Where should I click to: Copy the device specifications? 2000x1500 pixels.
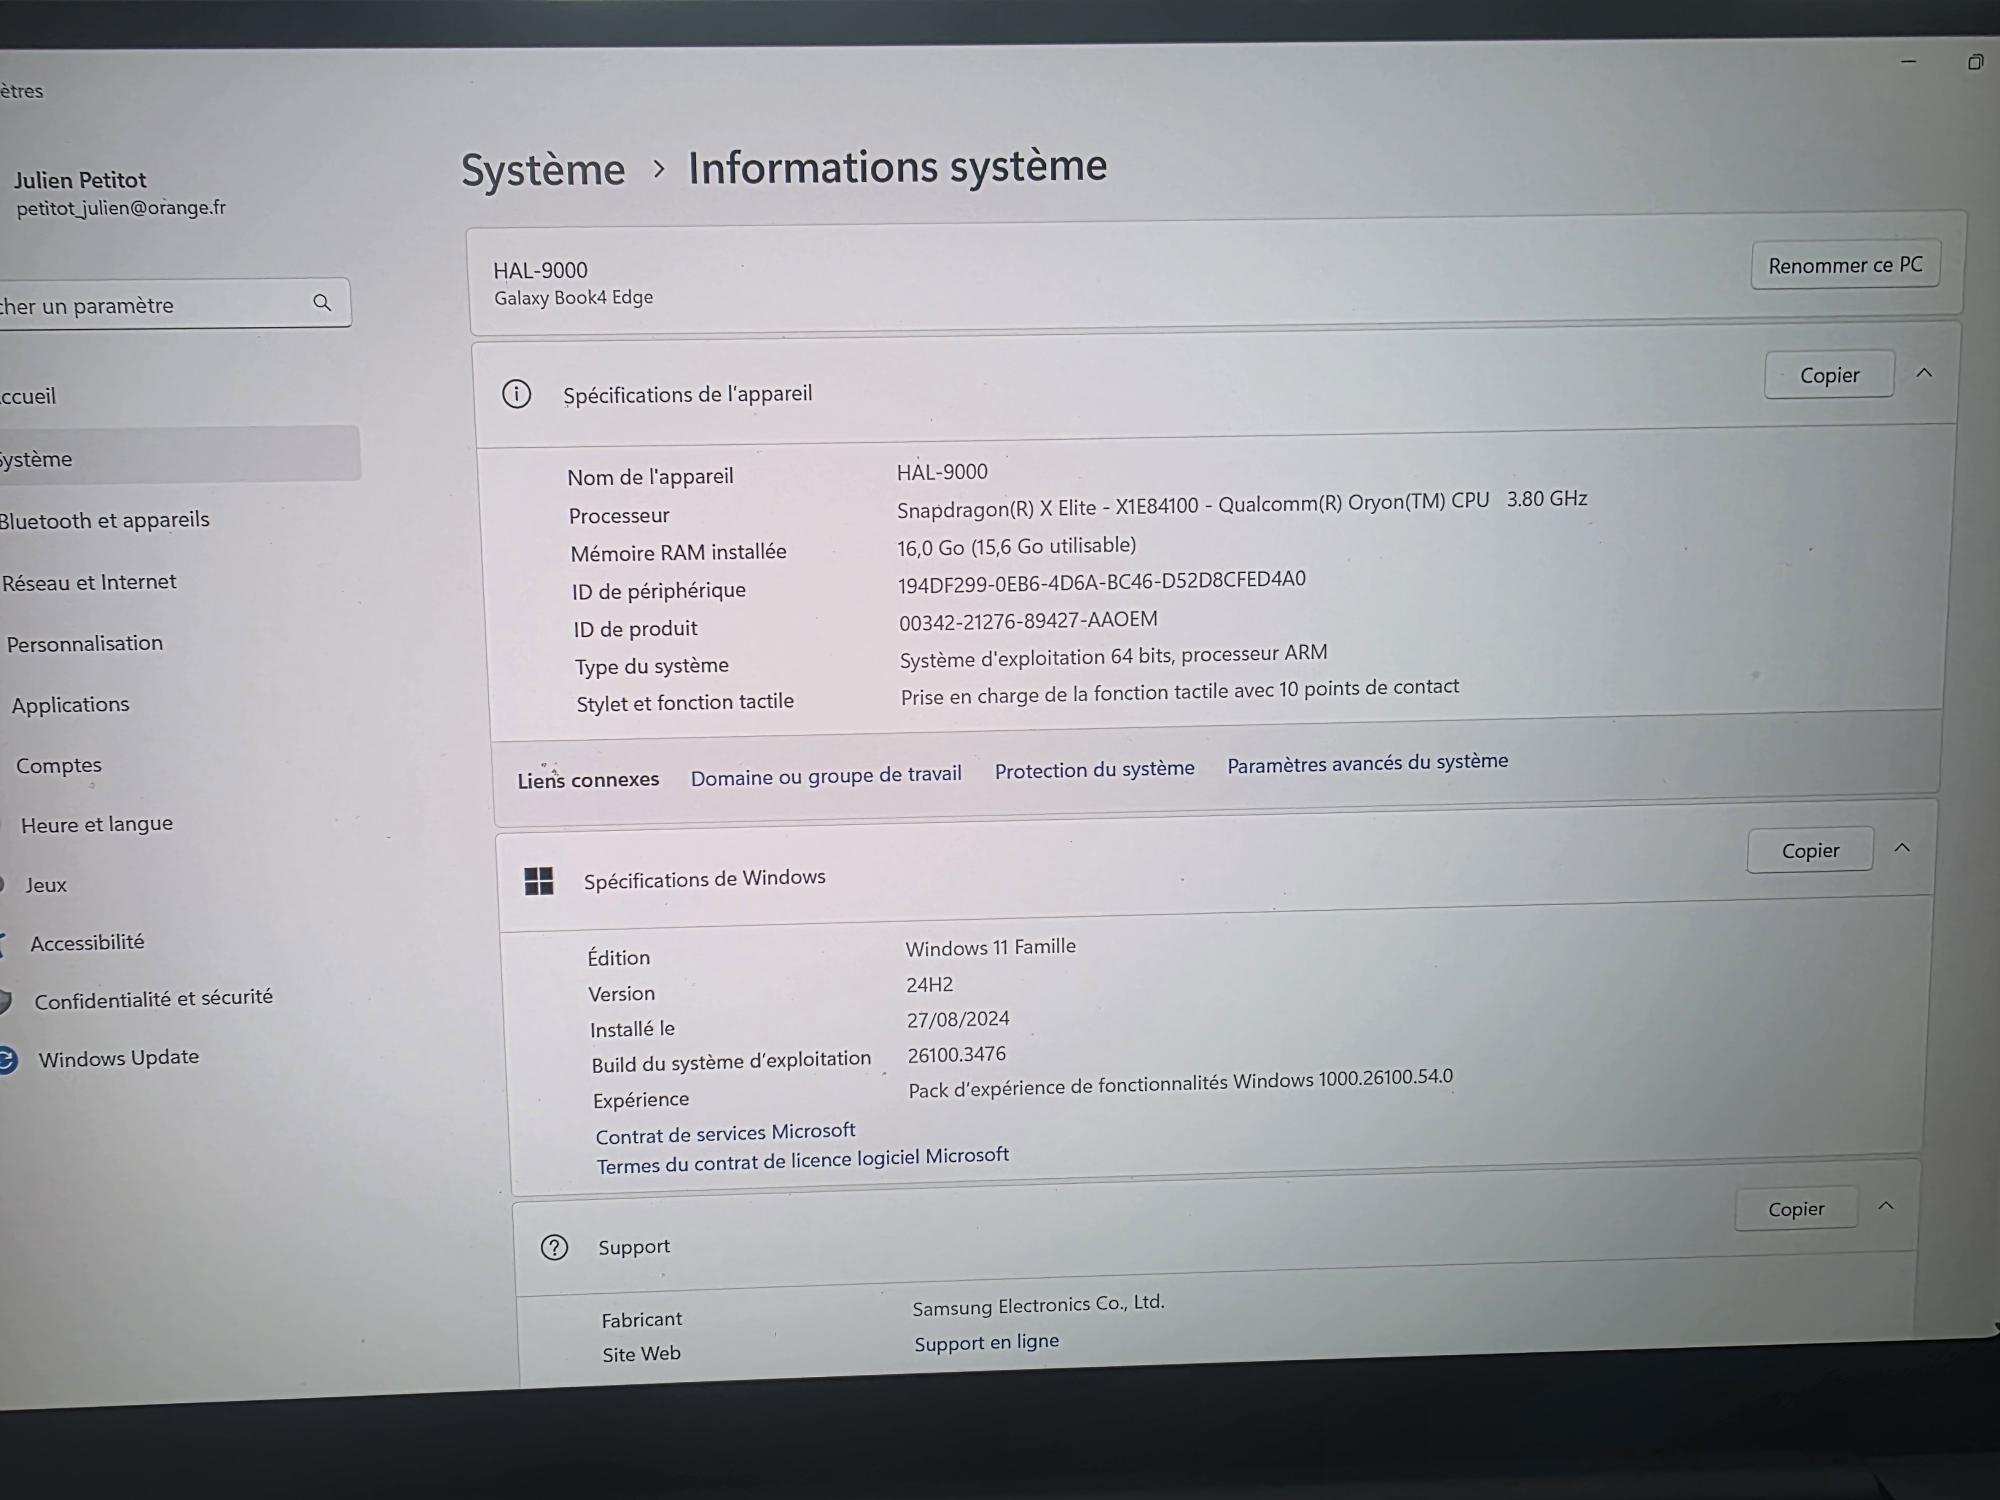tap(1829, 375)
